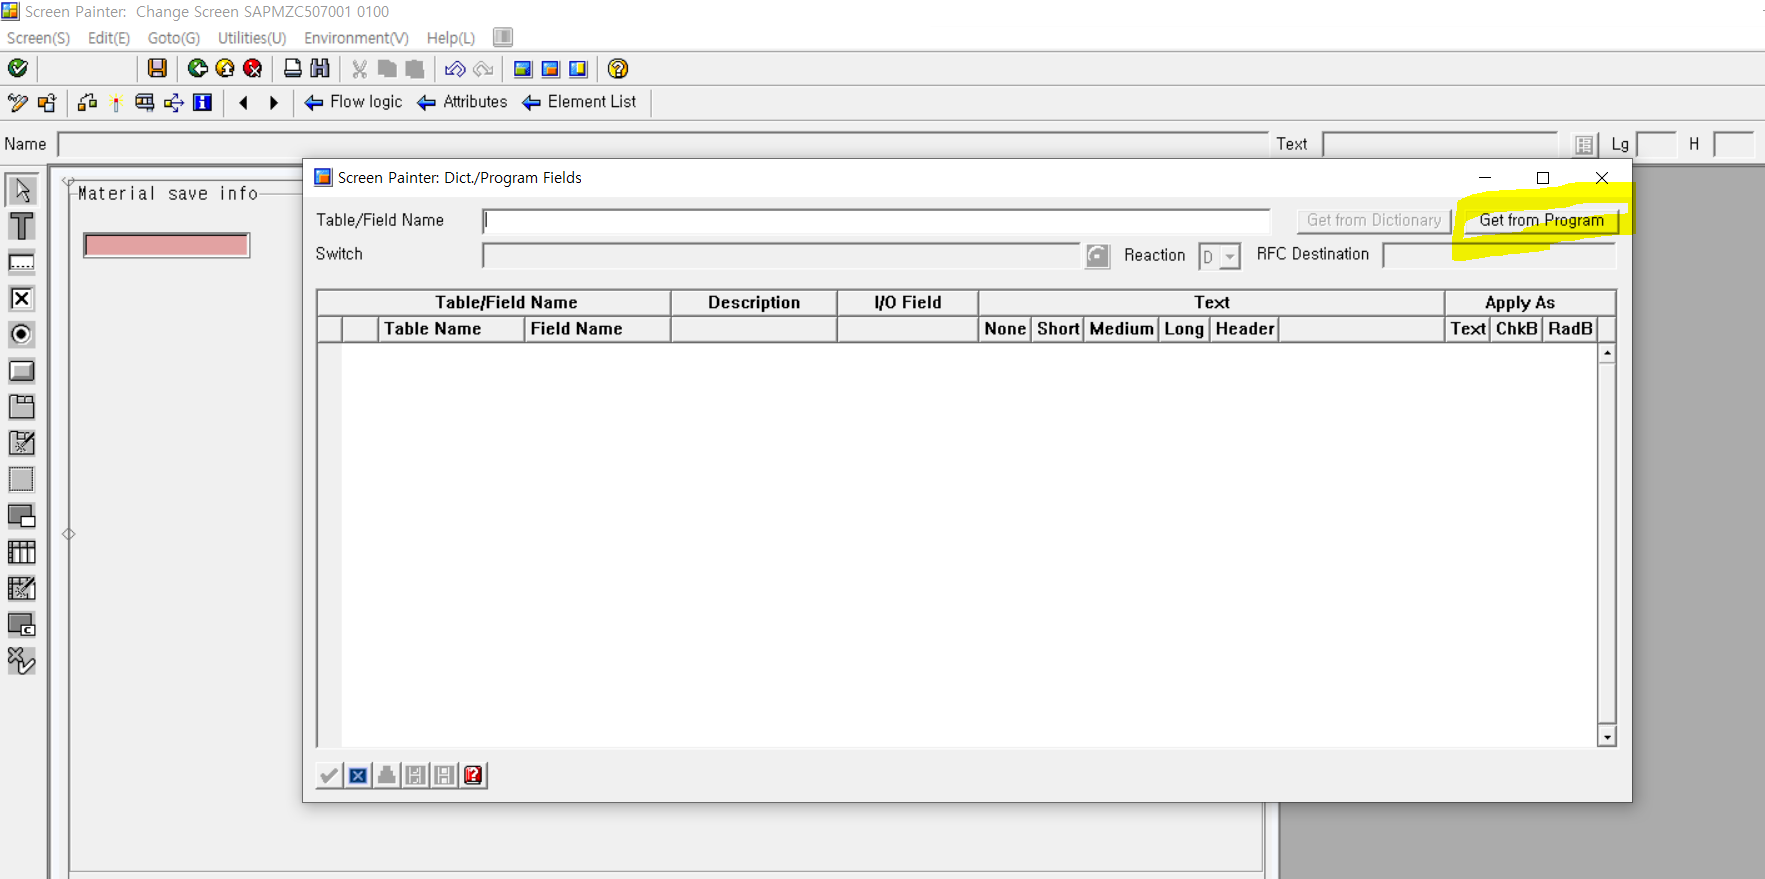This screenshot has height=879, width=1765.
Task: Open the Attributes view
Action: (462, 102)
